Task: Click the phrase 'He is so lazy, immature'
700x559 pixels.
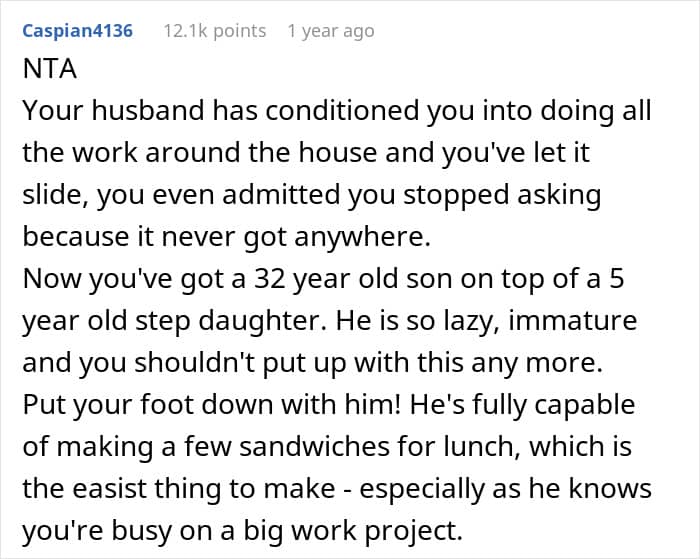Action: tap(486, 321)
